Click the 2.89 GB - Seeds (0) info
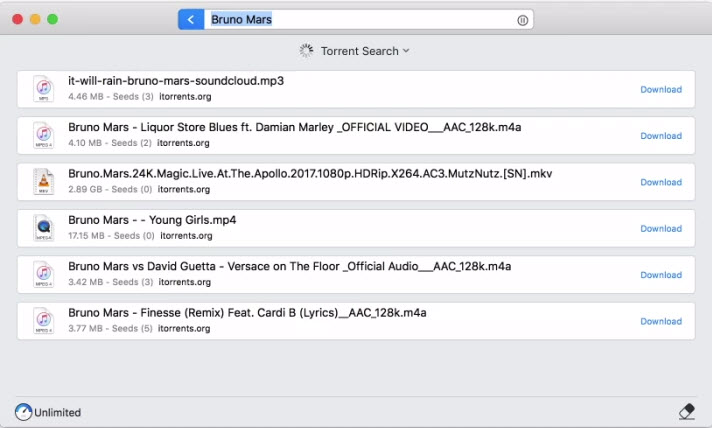712x428 pixels. [x=110, y=189]
